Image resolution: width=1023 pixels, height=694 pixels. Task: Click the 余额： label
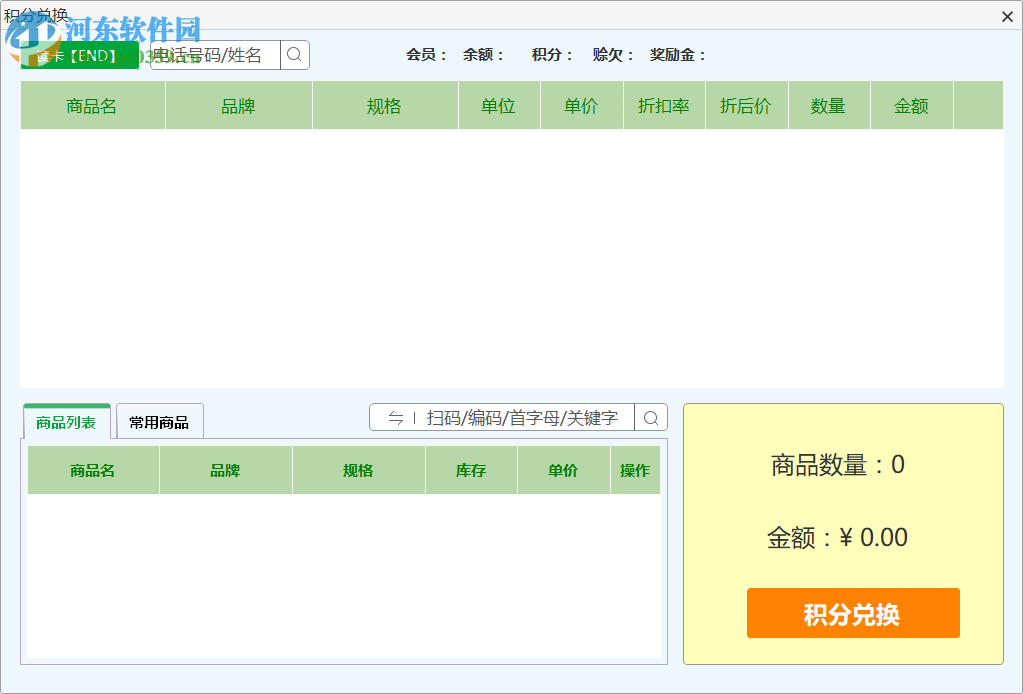click(x=483, y=55)
